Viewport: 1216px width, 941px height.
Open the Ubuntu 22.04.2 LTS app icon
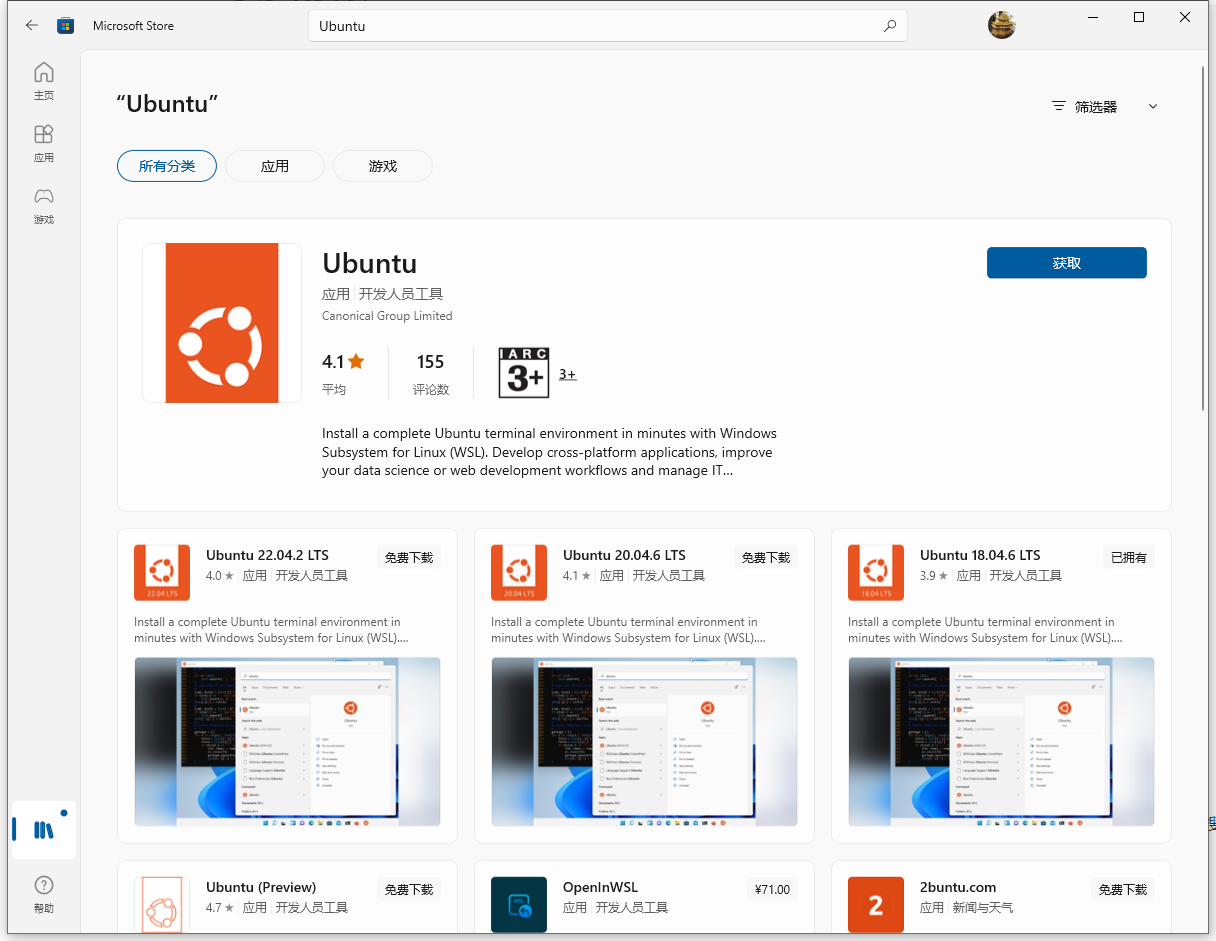point(161,572)
